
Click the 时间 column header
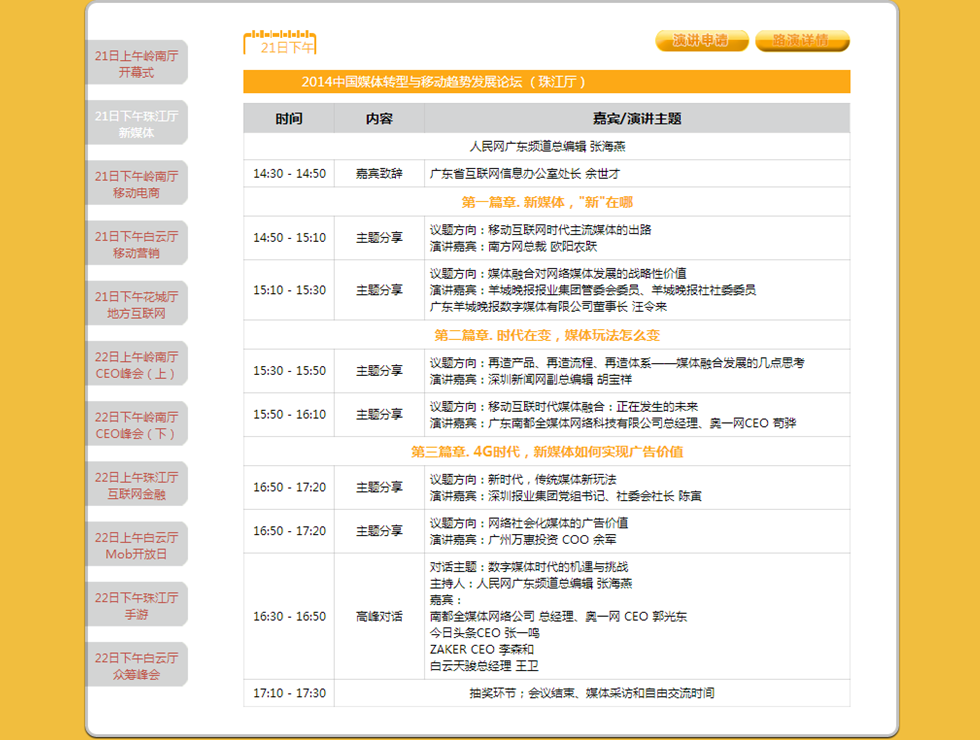click(289, 118)
